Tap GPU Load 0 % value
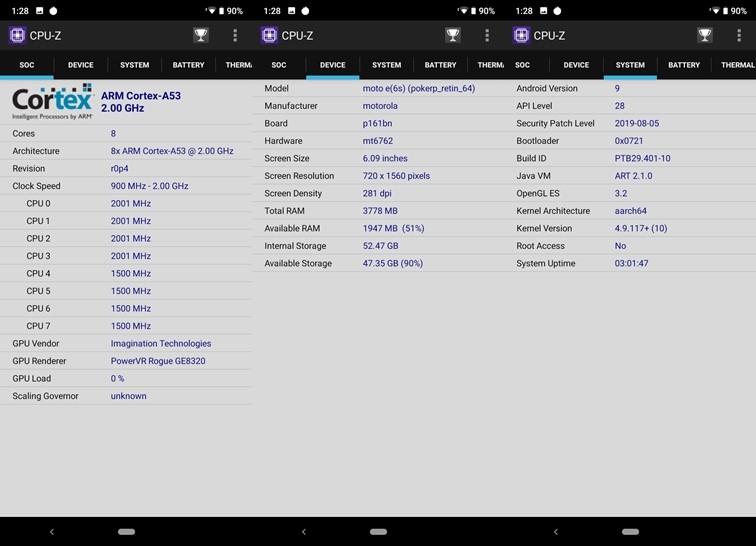The image size is (756, 546). (x=117, y=379)
